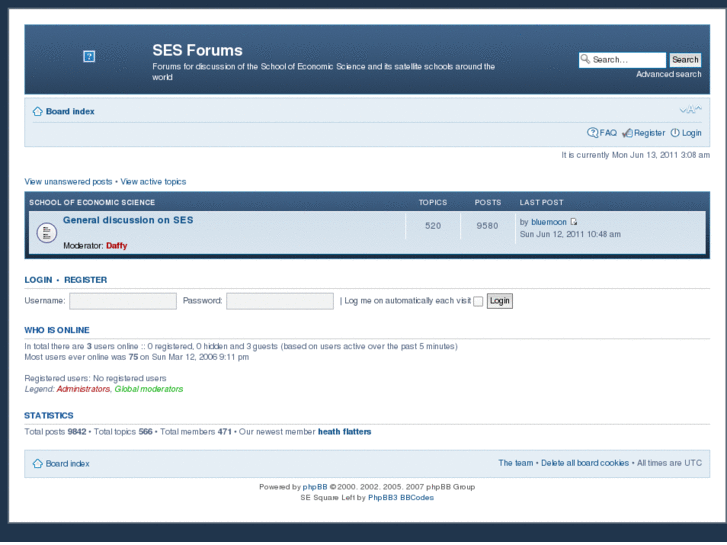
Task: Click the topics count 520
Action: [x=433, y=226]
